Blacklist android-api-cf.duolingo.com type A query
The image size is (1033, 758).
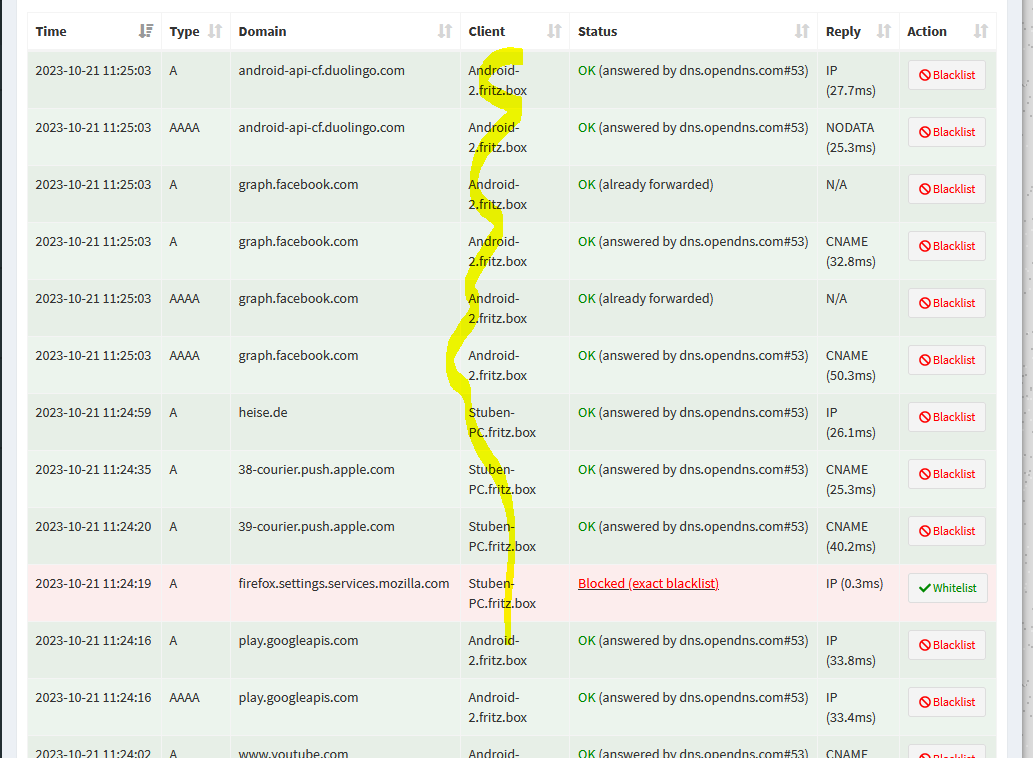coord(947,75)
